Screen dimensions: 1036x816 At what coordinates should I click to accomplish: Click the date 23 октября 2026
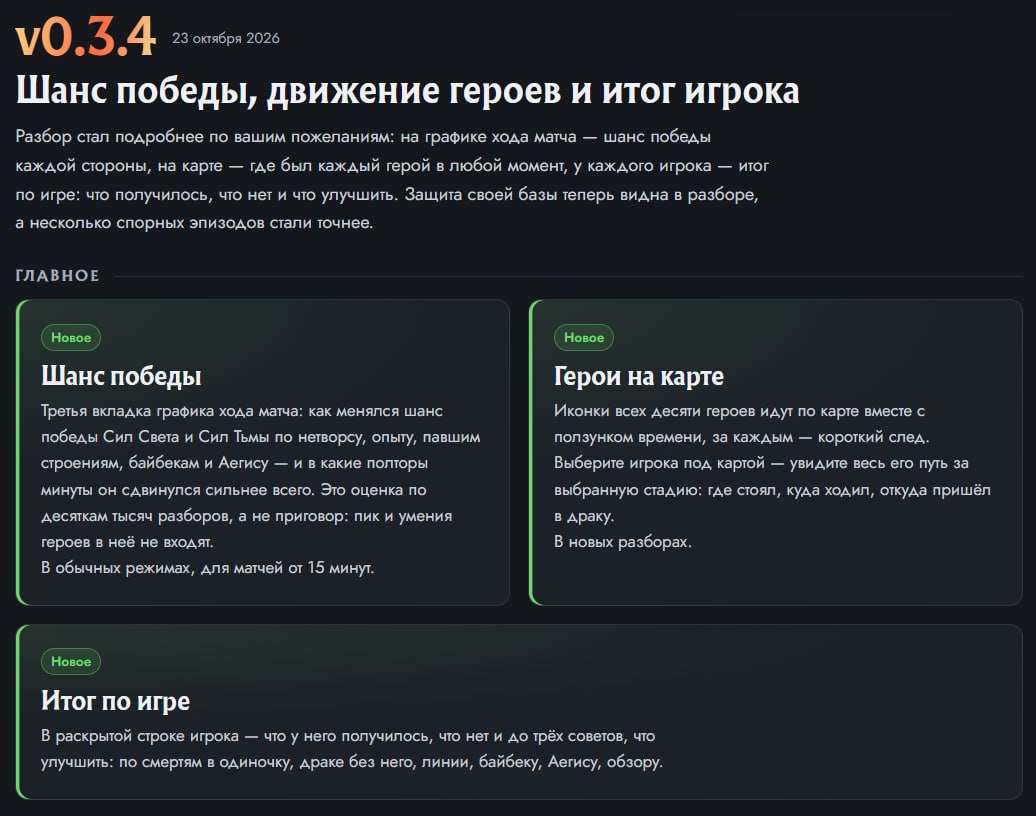226,38
